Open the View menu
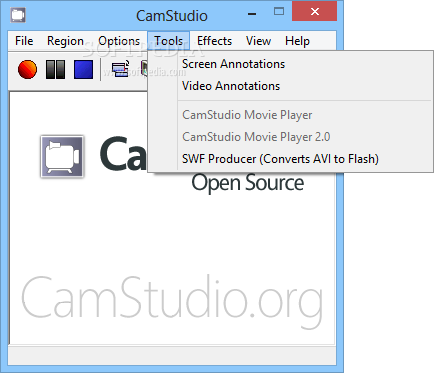Image resolution: width=434 pixels, height=373 pixels. point(258,41)
